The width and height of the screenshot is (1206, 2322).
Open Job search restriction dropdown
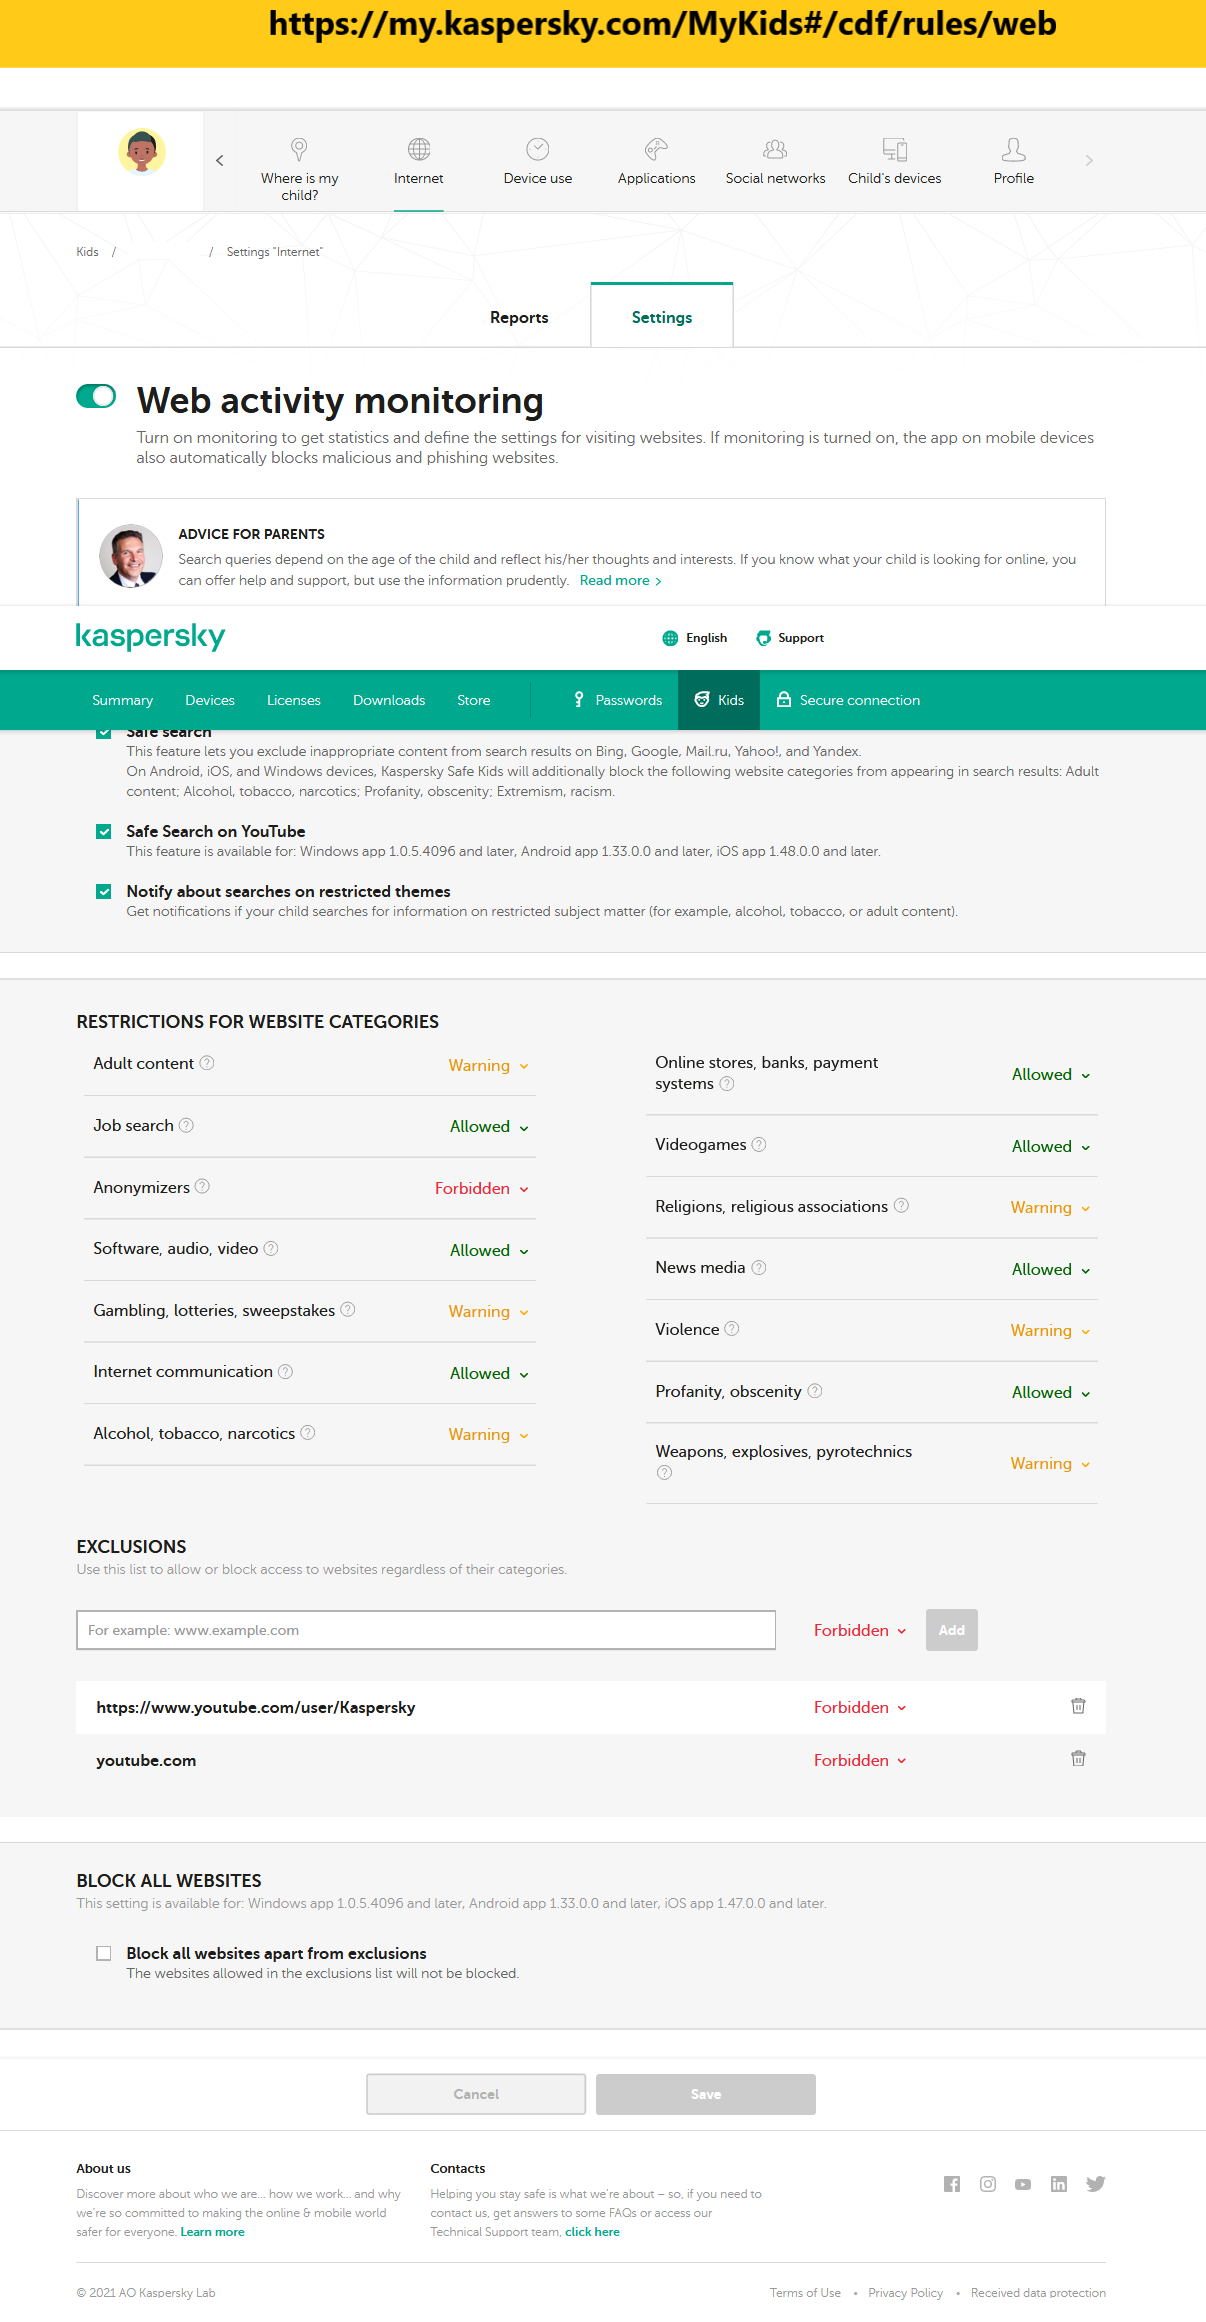[x=489, y=1127]
